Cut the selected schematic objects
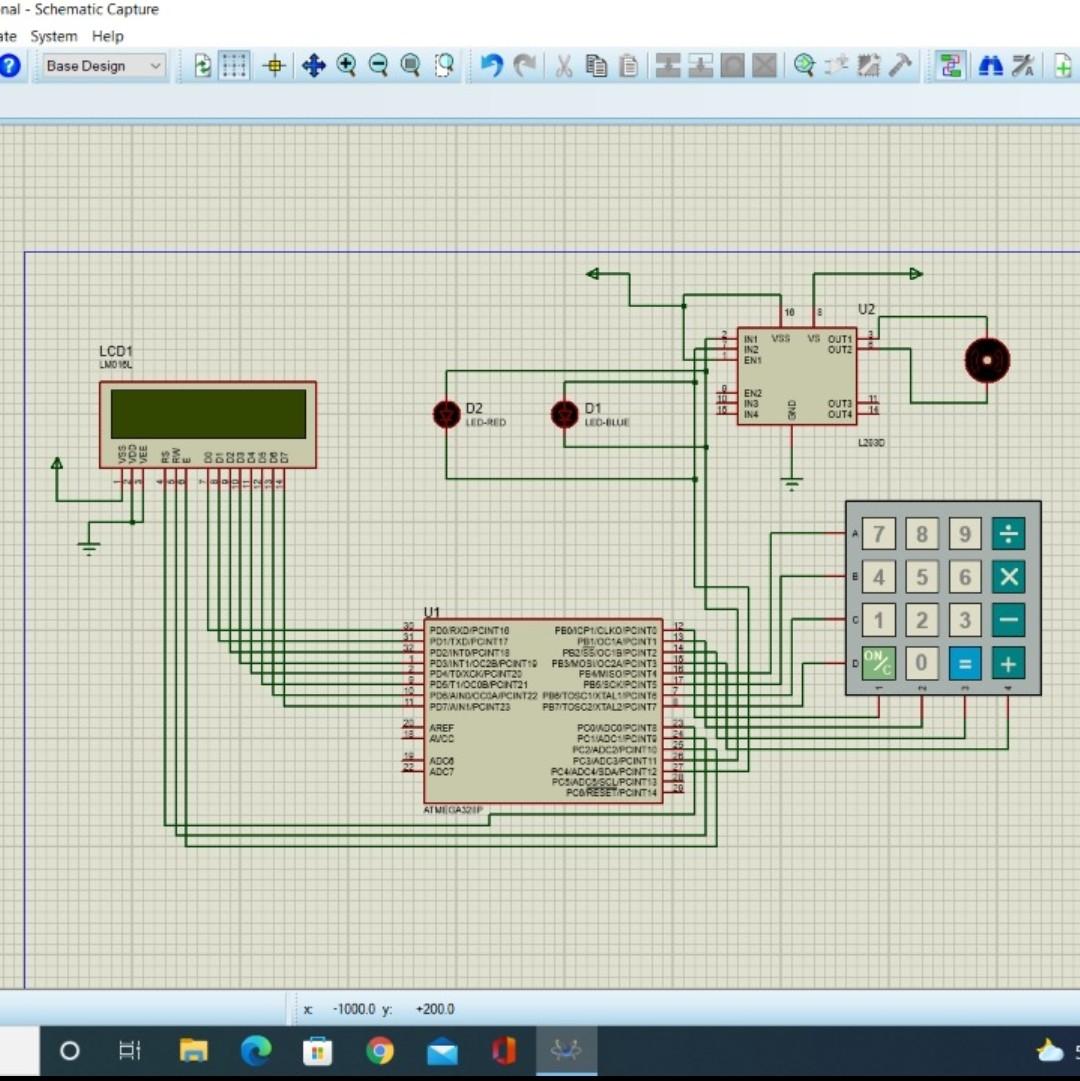 [561, 65]
